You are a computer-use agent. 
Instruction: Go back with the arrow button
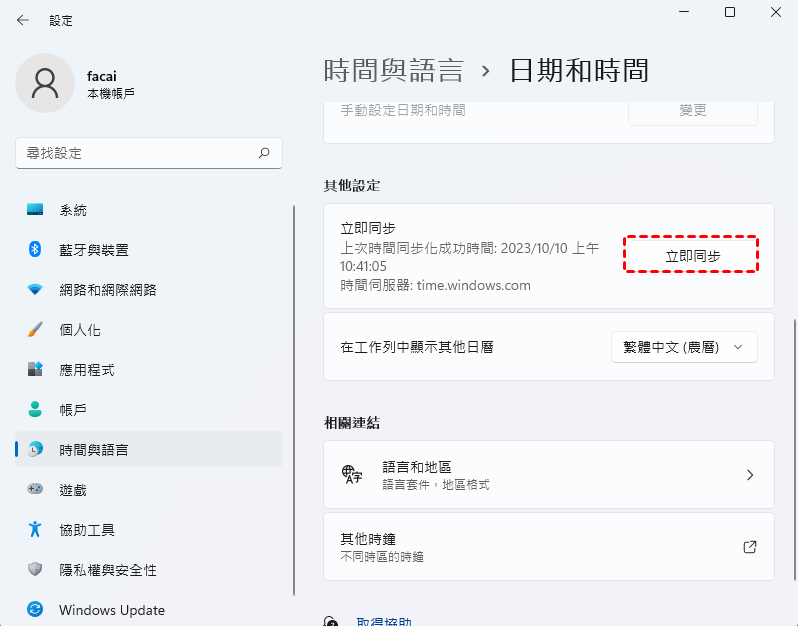click(23, 20)
